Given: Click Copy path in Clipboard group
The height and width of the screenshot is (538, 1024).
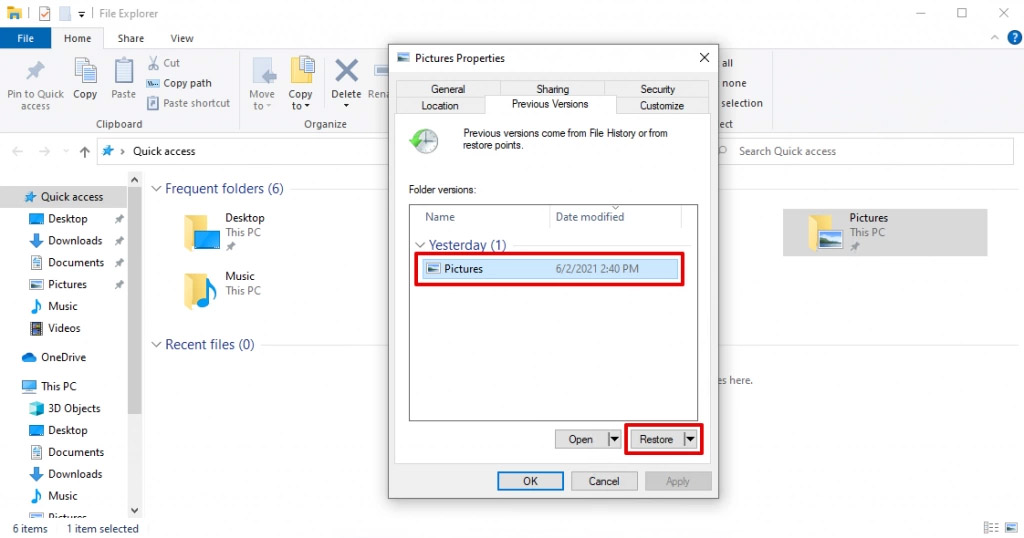Looking at the screenshot, I should pos(179,83).
